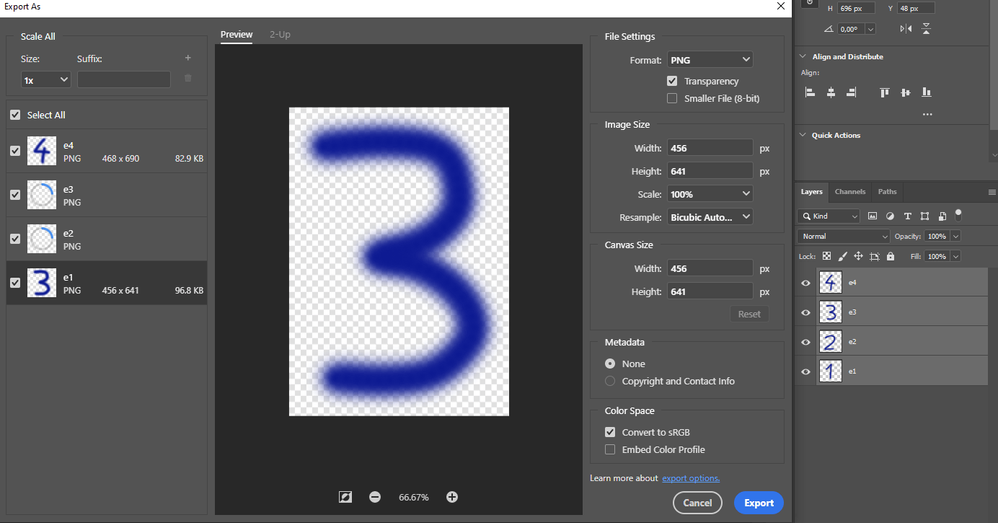Viewport: 998px width, 523px height.
Task: Uncheck the e4 asset checkbox
Action: (15, 151)
